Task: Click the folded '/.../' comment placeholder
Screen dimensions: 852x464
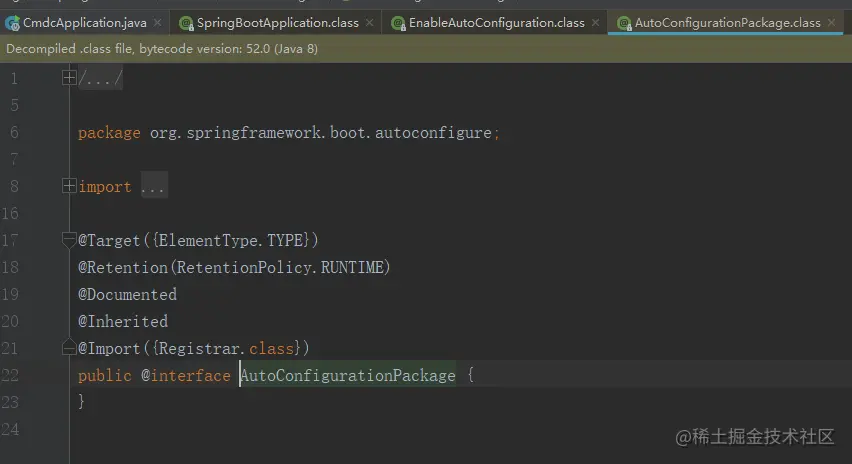Action: click(x=101, y=78)
